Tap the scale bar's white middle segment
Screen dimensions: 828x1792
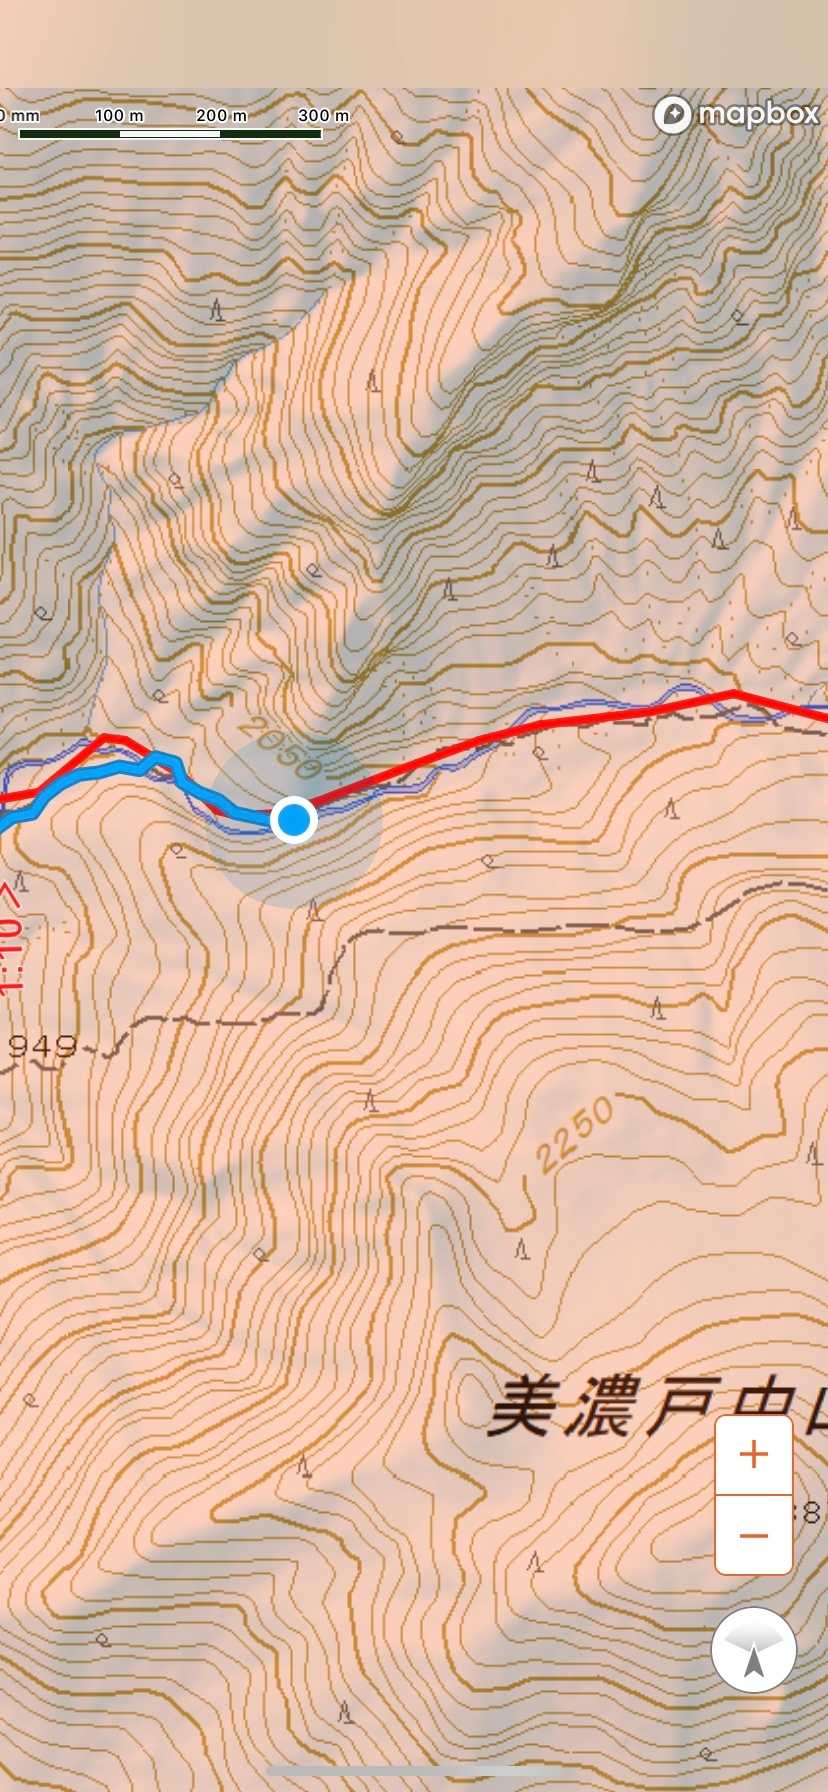pyautogui.click(x=170, y=133)
